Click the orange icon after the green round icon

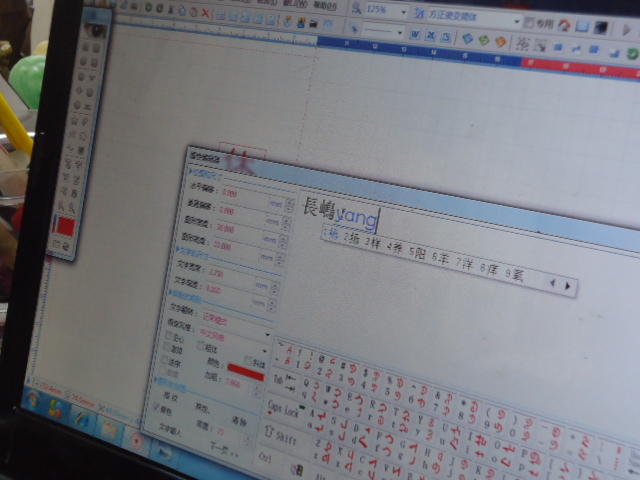500,41
